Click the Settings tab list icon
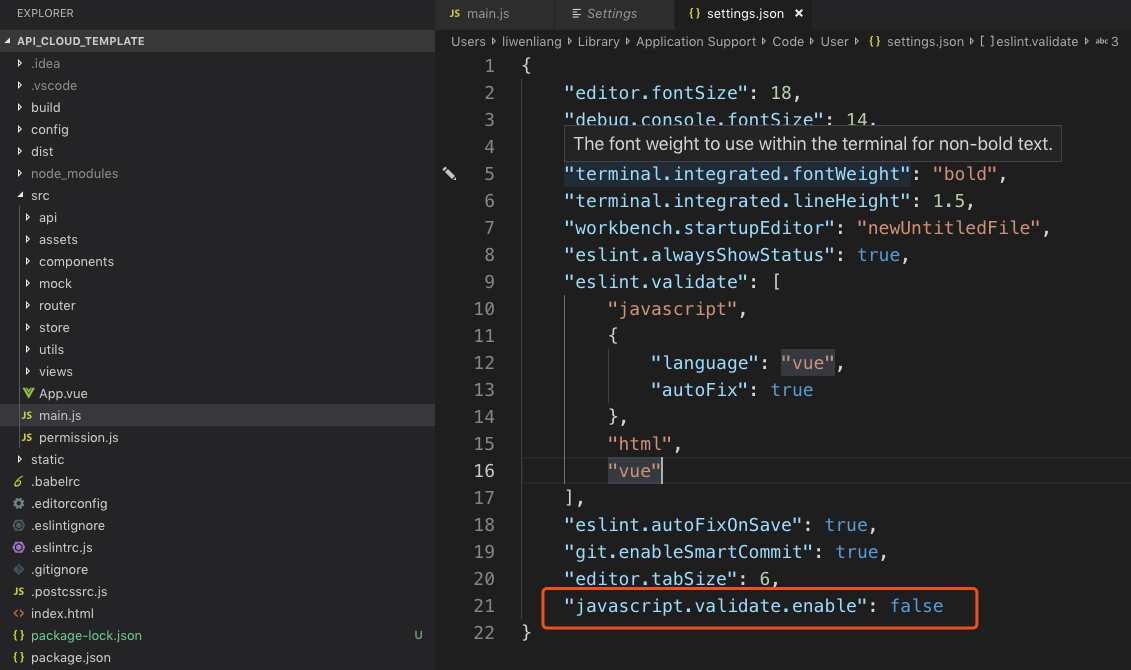Viewport: 1131px width, 670px height. point(576,13)
